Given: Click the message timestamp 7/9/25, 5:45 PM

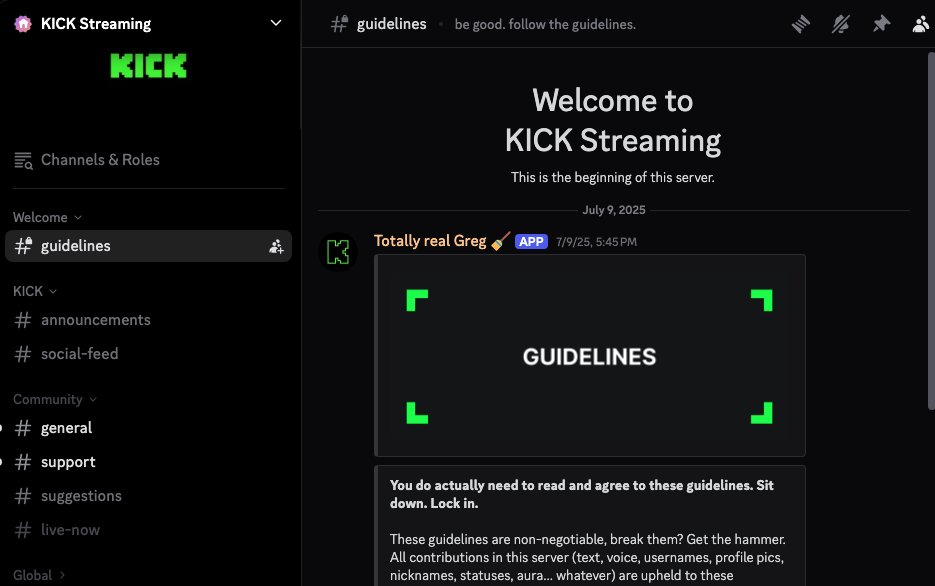Looking at the screenshot, I should [596, 242].
